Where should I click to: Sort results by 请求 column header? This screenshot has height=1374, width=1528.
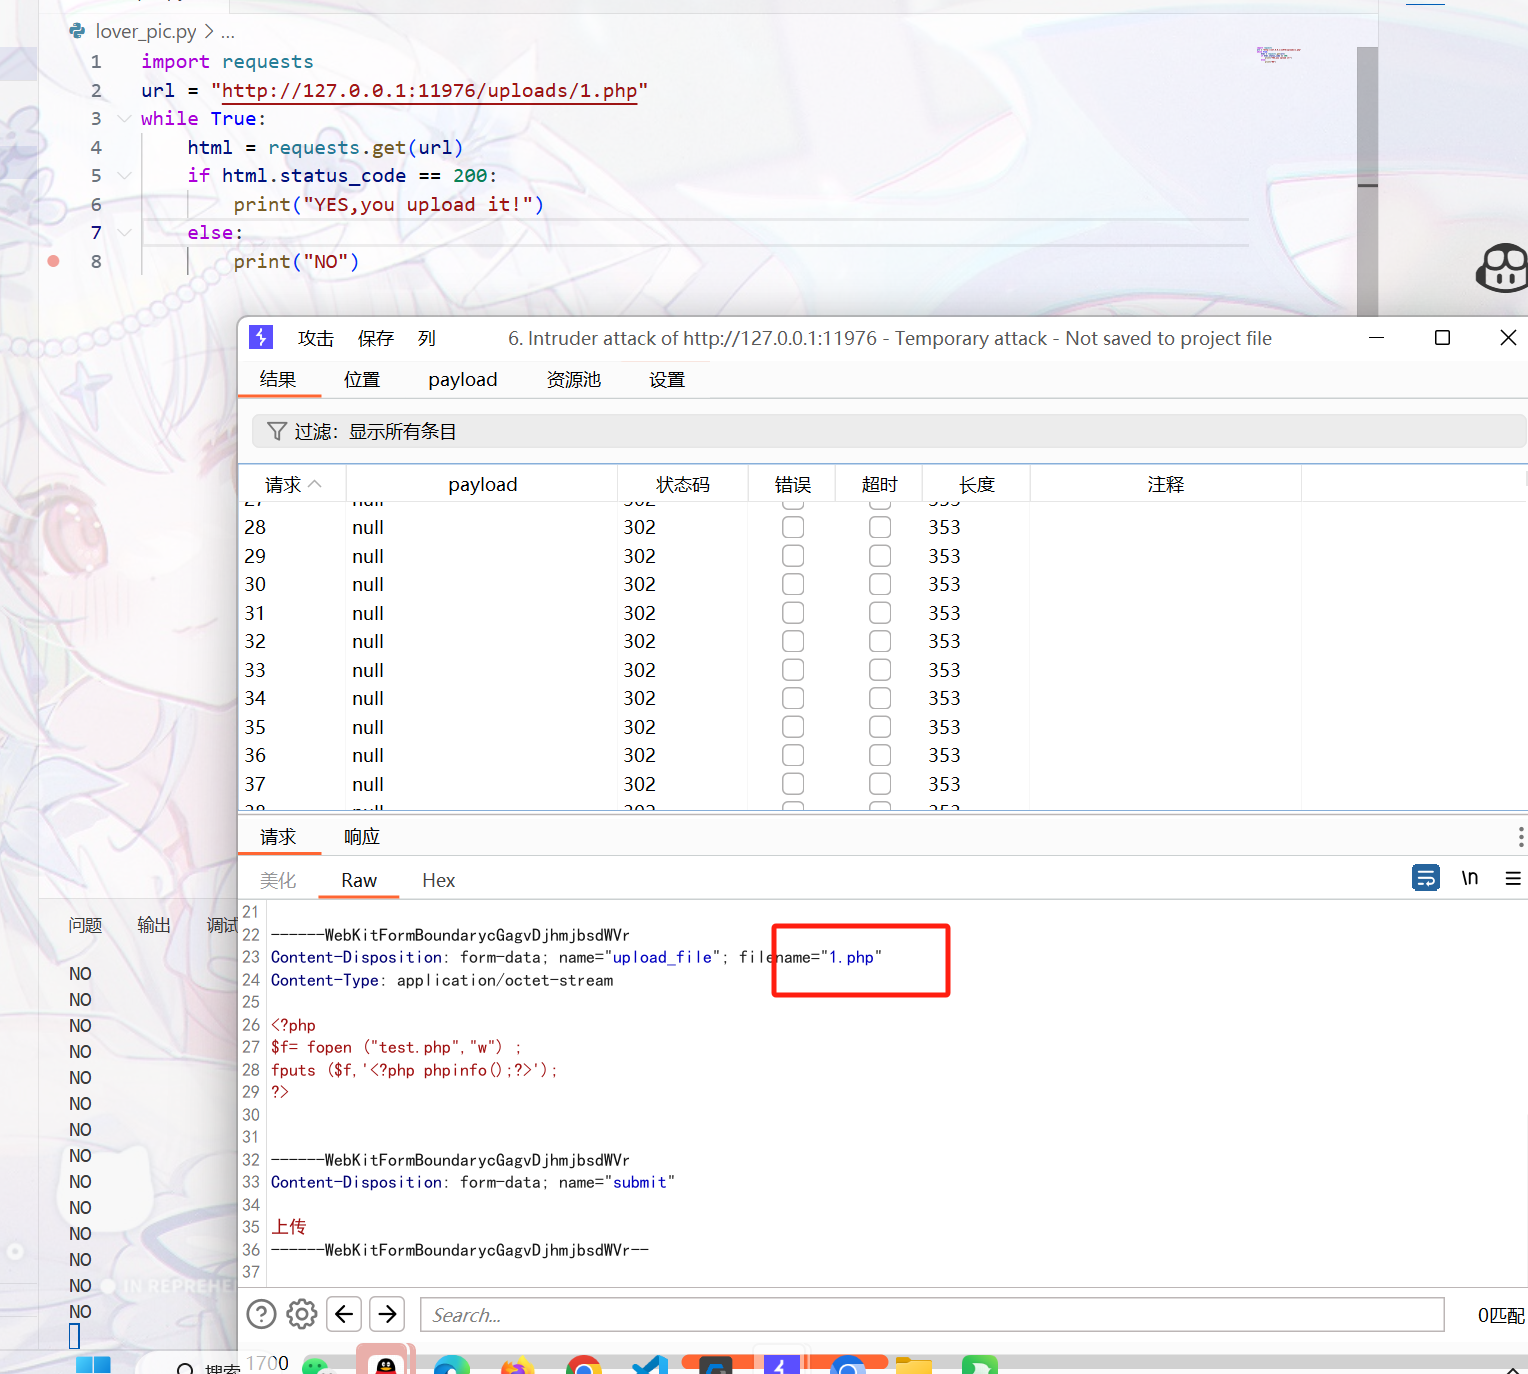[x=292, y=484]
